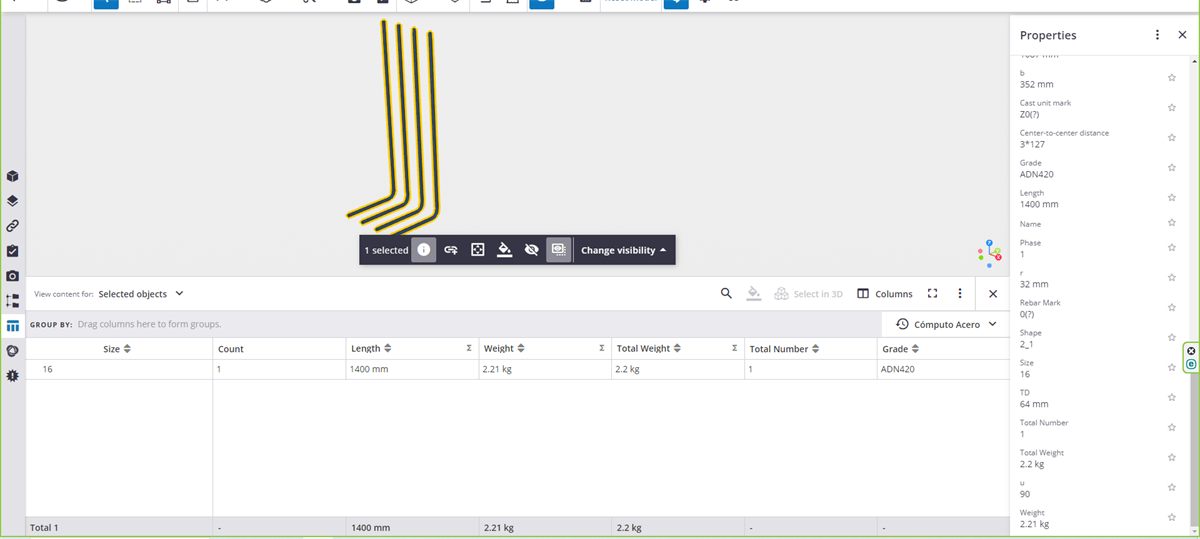Screen dimensions: 1200x539
Task: Click fit-to-selection icon in selection toolbar
Action: pos(478,250)
